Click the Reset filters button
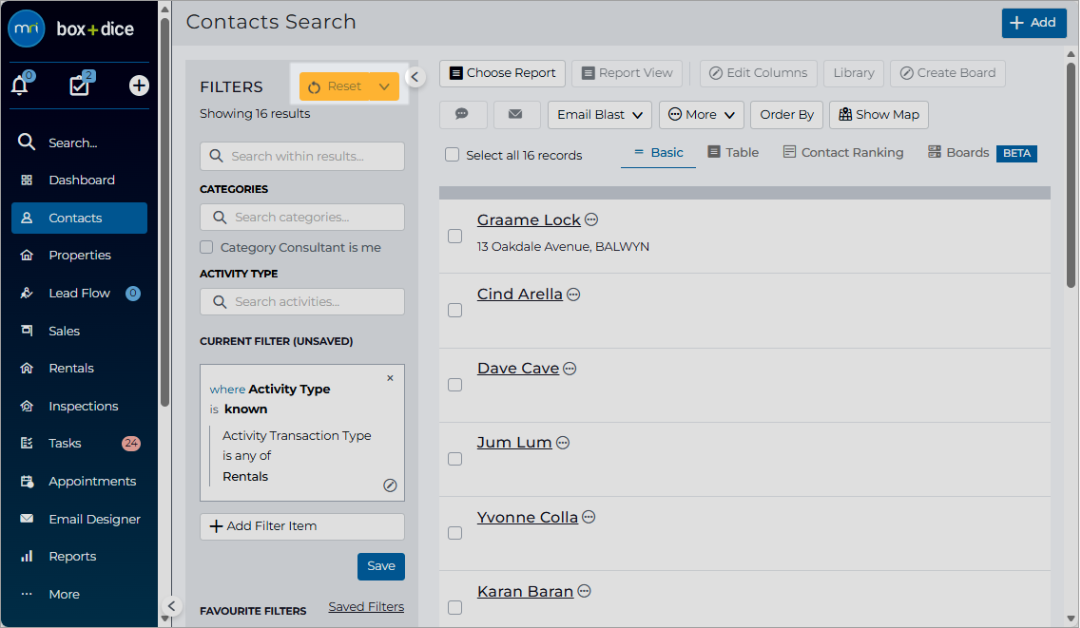Image resolution: width=1080 pixels, height=628 pixels. pyautogui.click(x=335, y=87)
